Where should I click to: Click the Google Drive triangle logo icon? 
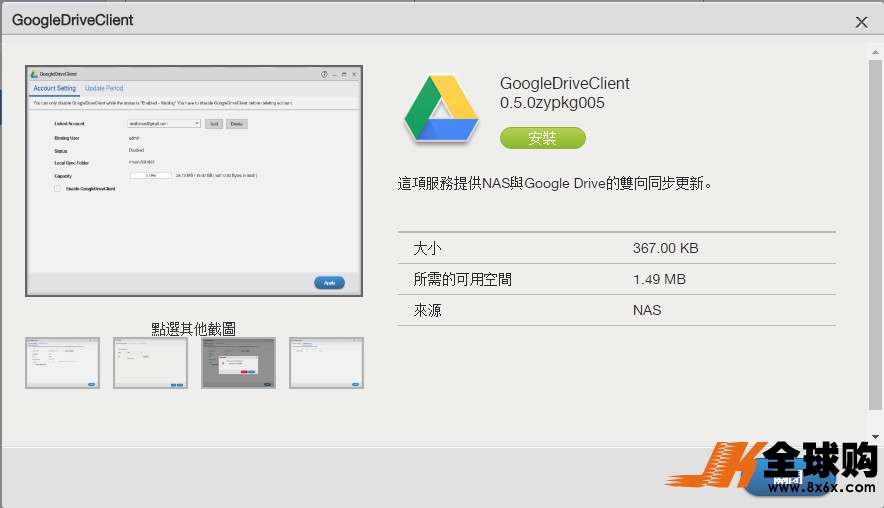pos(441,109)
